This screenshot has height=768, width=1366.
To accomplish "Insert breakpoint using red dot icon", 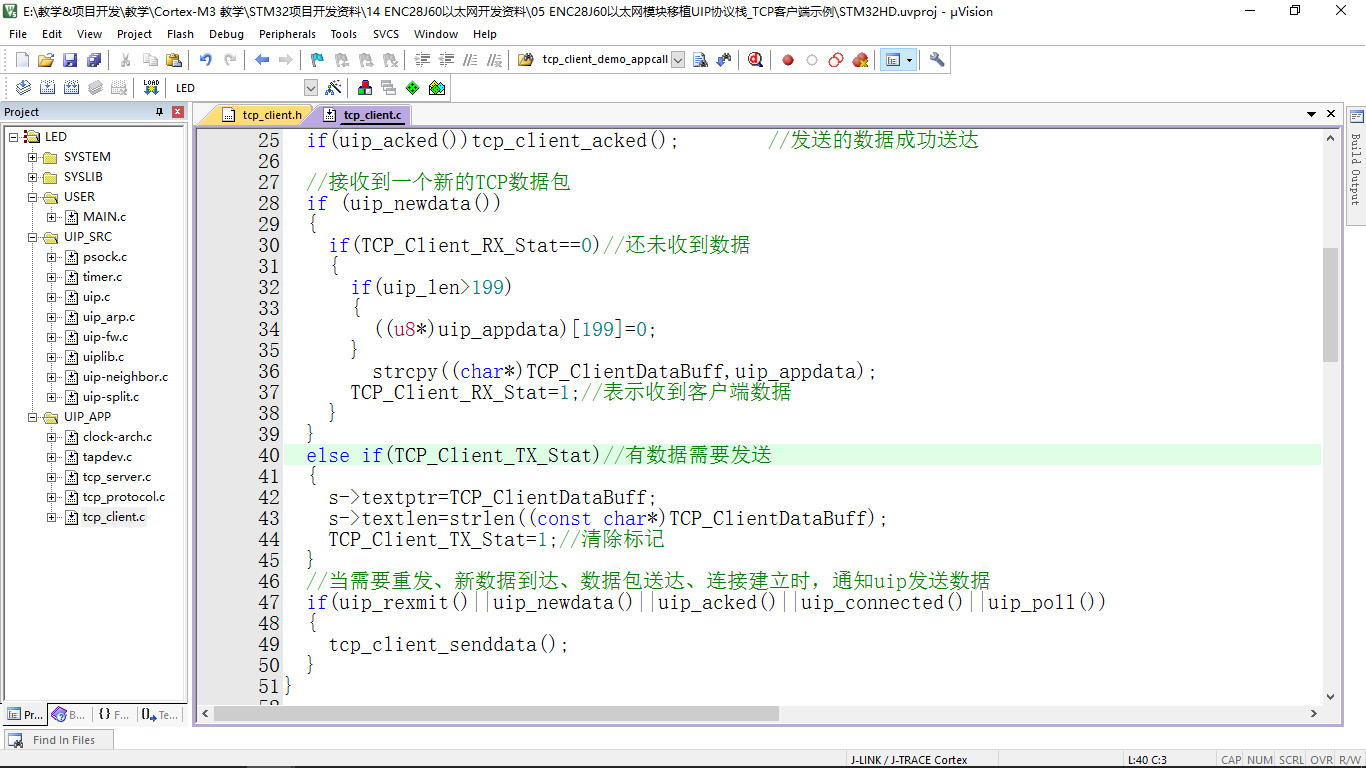I will click(788, 60).
